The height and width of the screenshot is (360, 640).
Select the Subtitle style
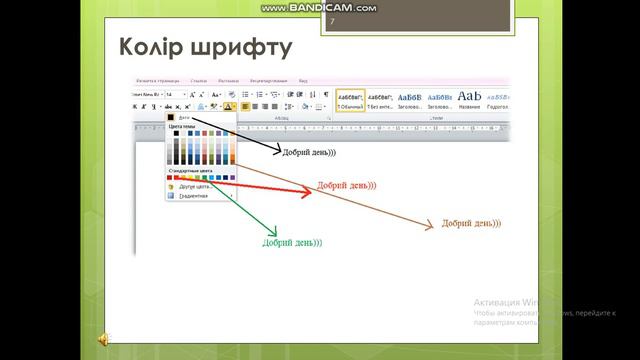498,100
